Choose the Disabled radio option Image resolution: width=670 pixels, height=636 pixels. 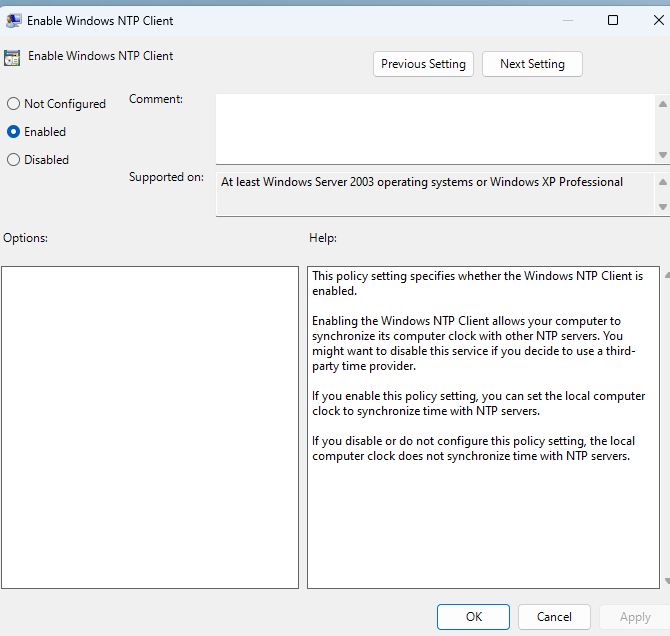click(x=14, y=159)
